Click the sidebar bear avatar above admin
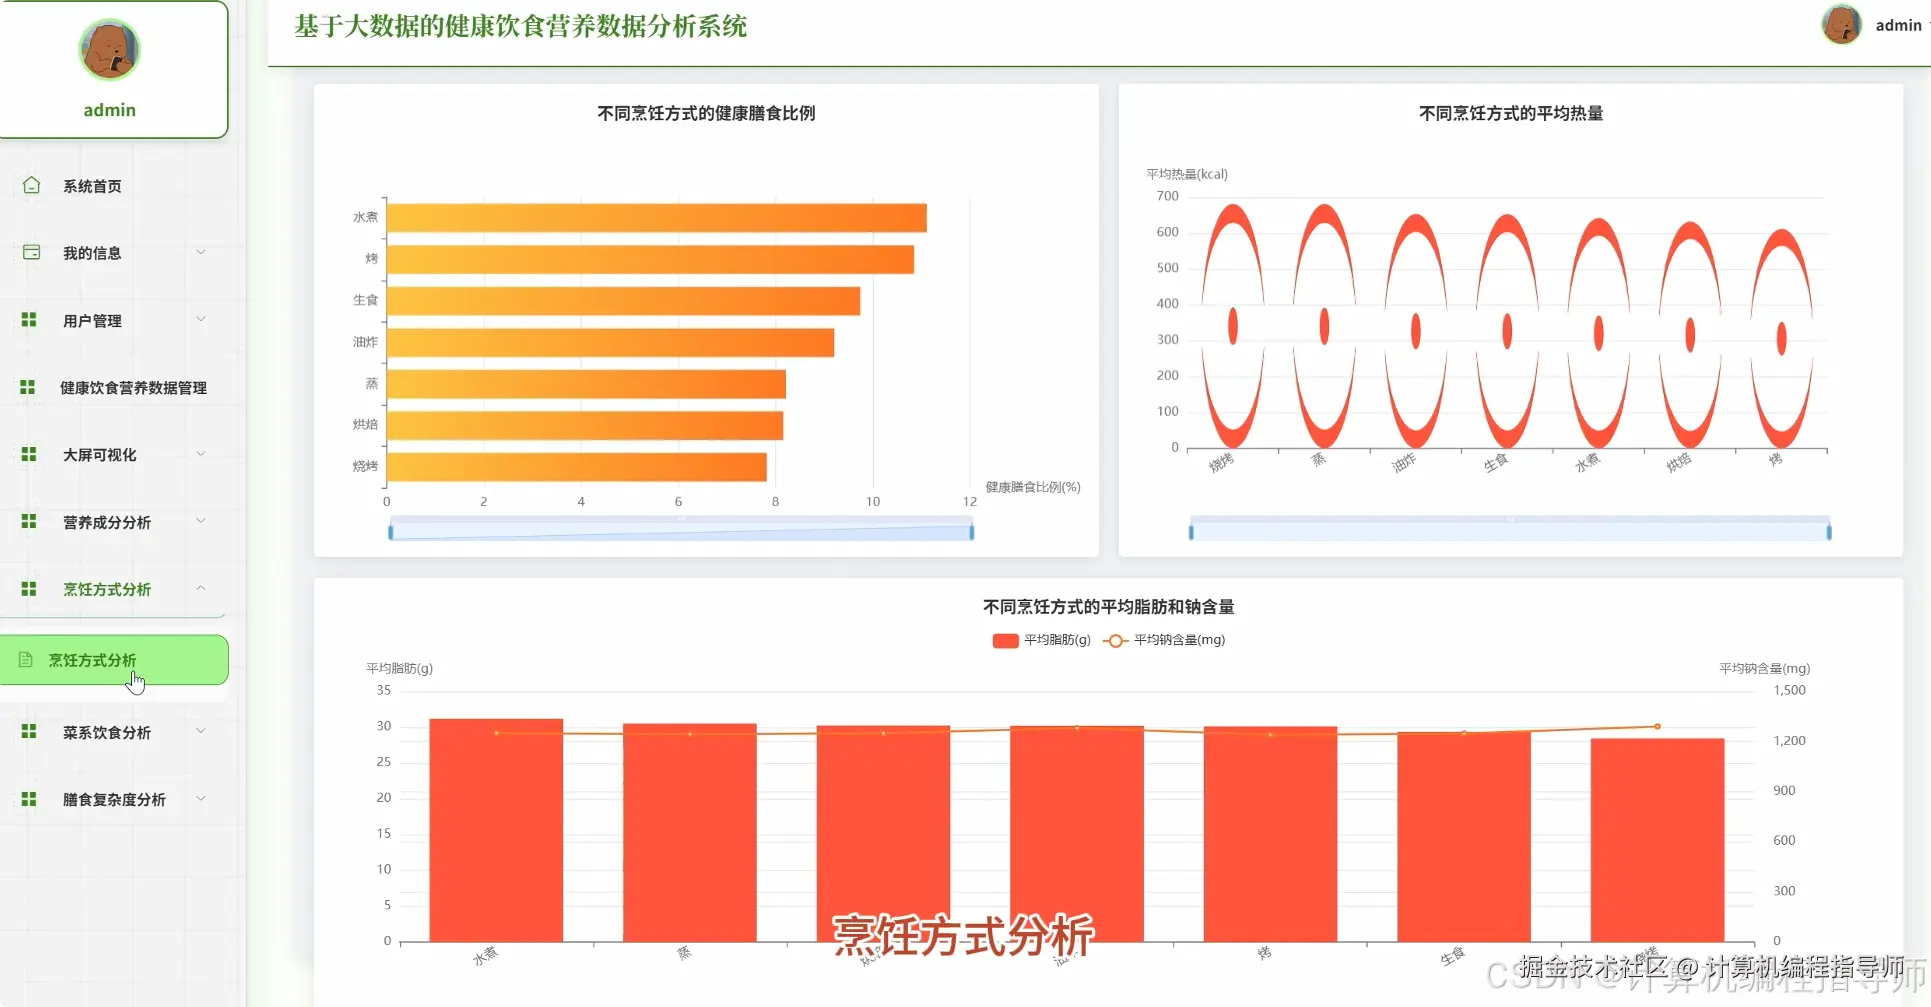This screenshot has height=1007, width=1931. 109,49
